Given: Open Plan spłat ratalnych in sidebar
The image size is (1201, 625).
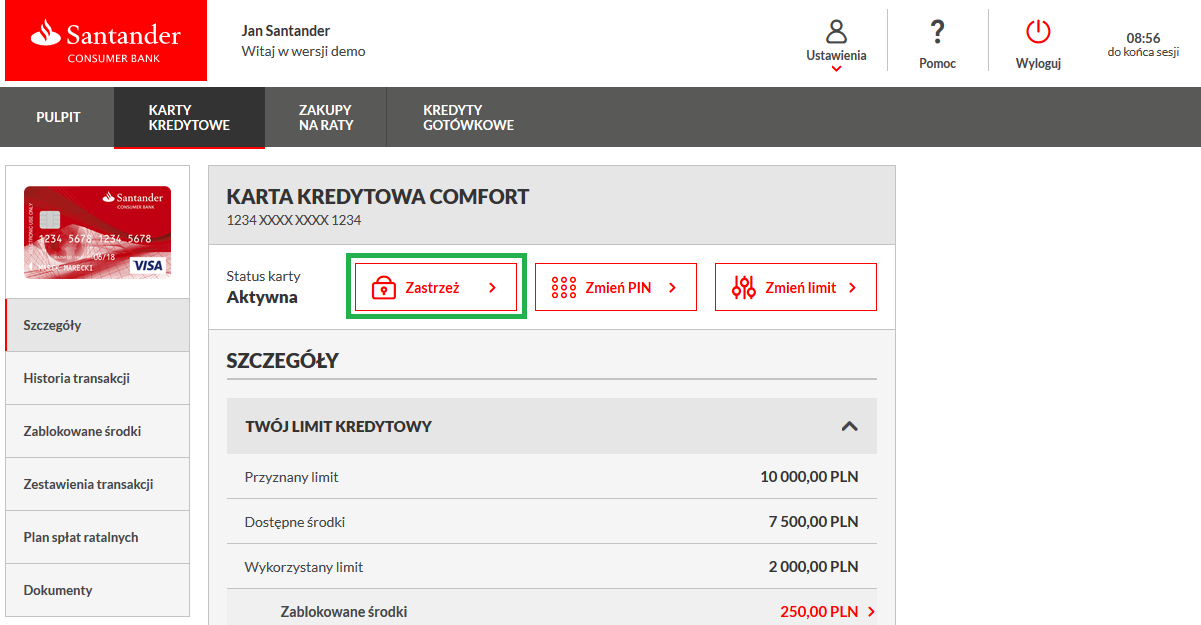Looking at the screenshot, I should coord(97,537).
